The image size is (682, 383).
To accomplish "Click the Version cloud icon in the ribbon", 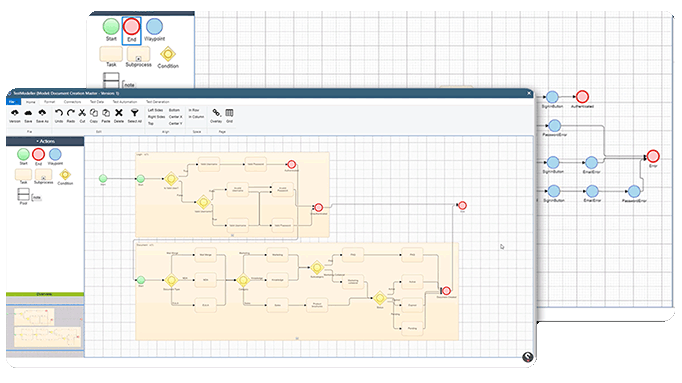I will tap(15, 113).
